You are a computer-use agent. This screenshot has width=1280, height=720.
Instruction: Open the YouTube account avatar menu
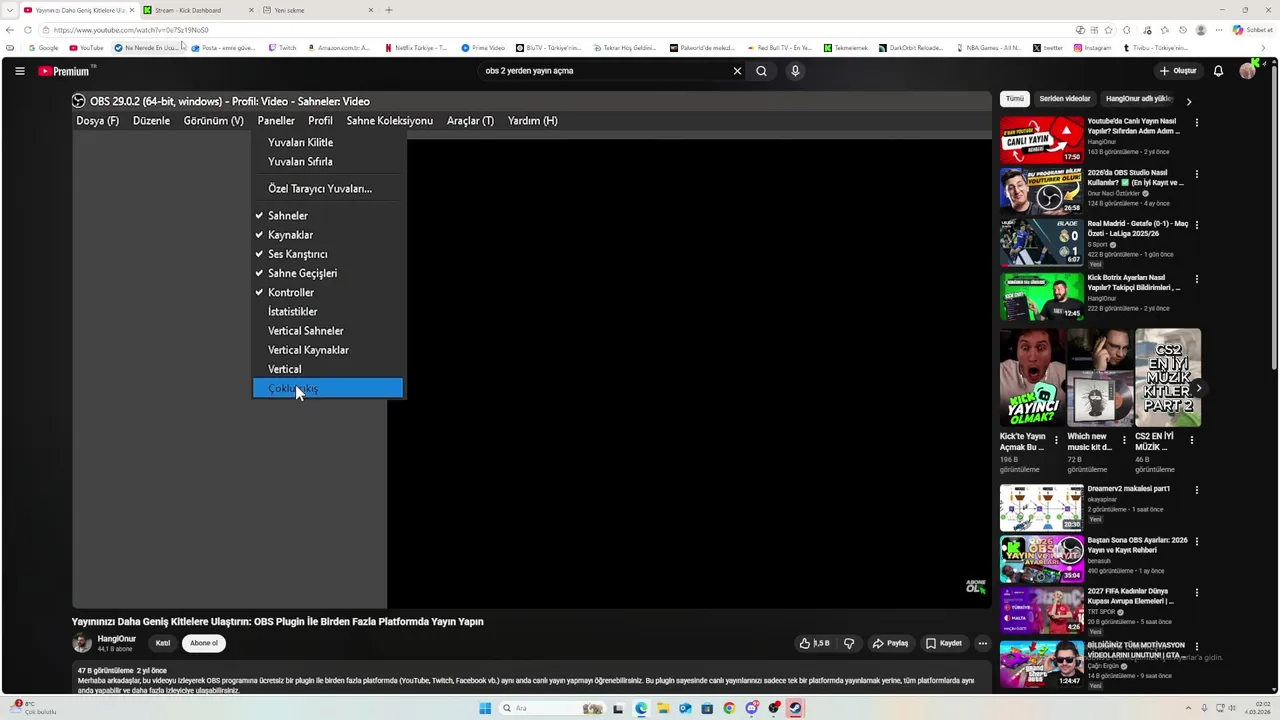tap(1247, 71)
